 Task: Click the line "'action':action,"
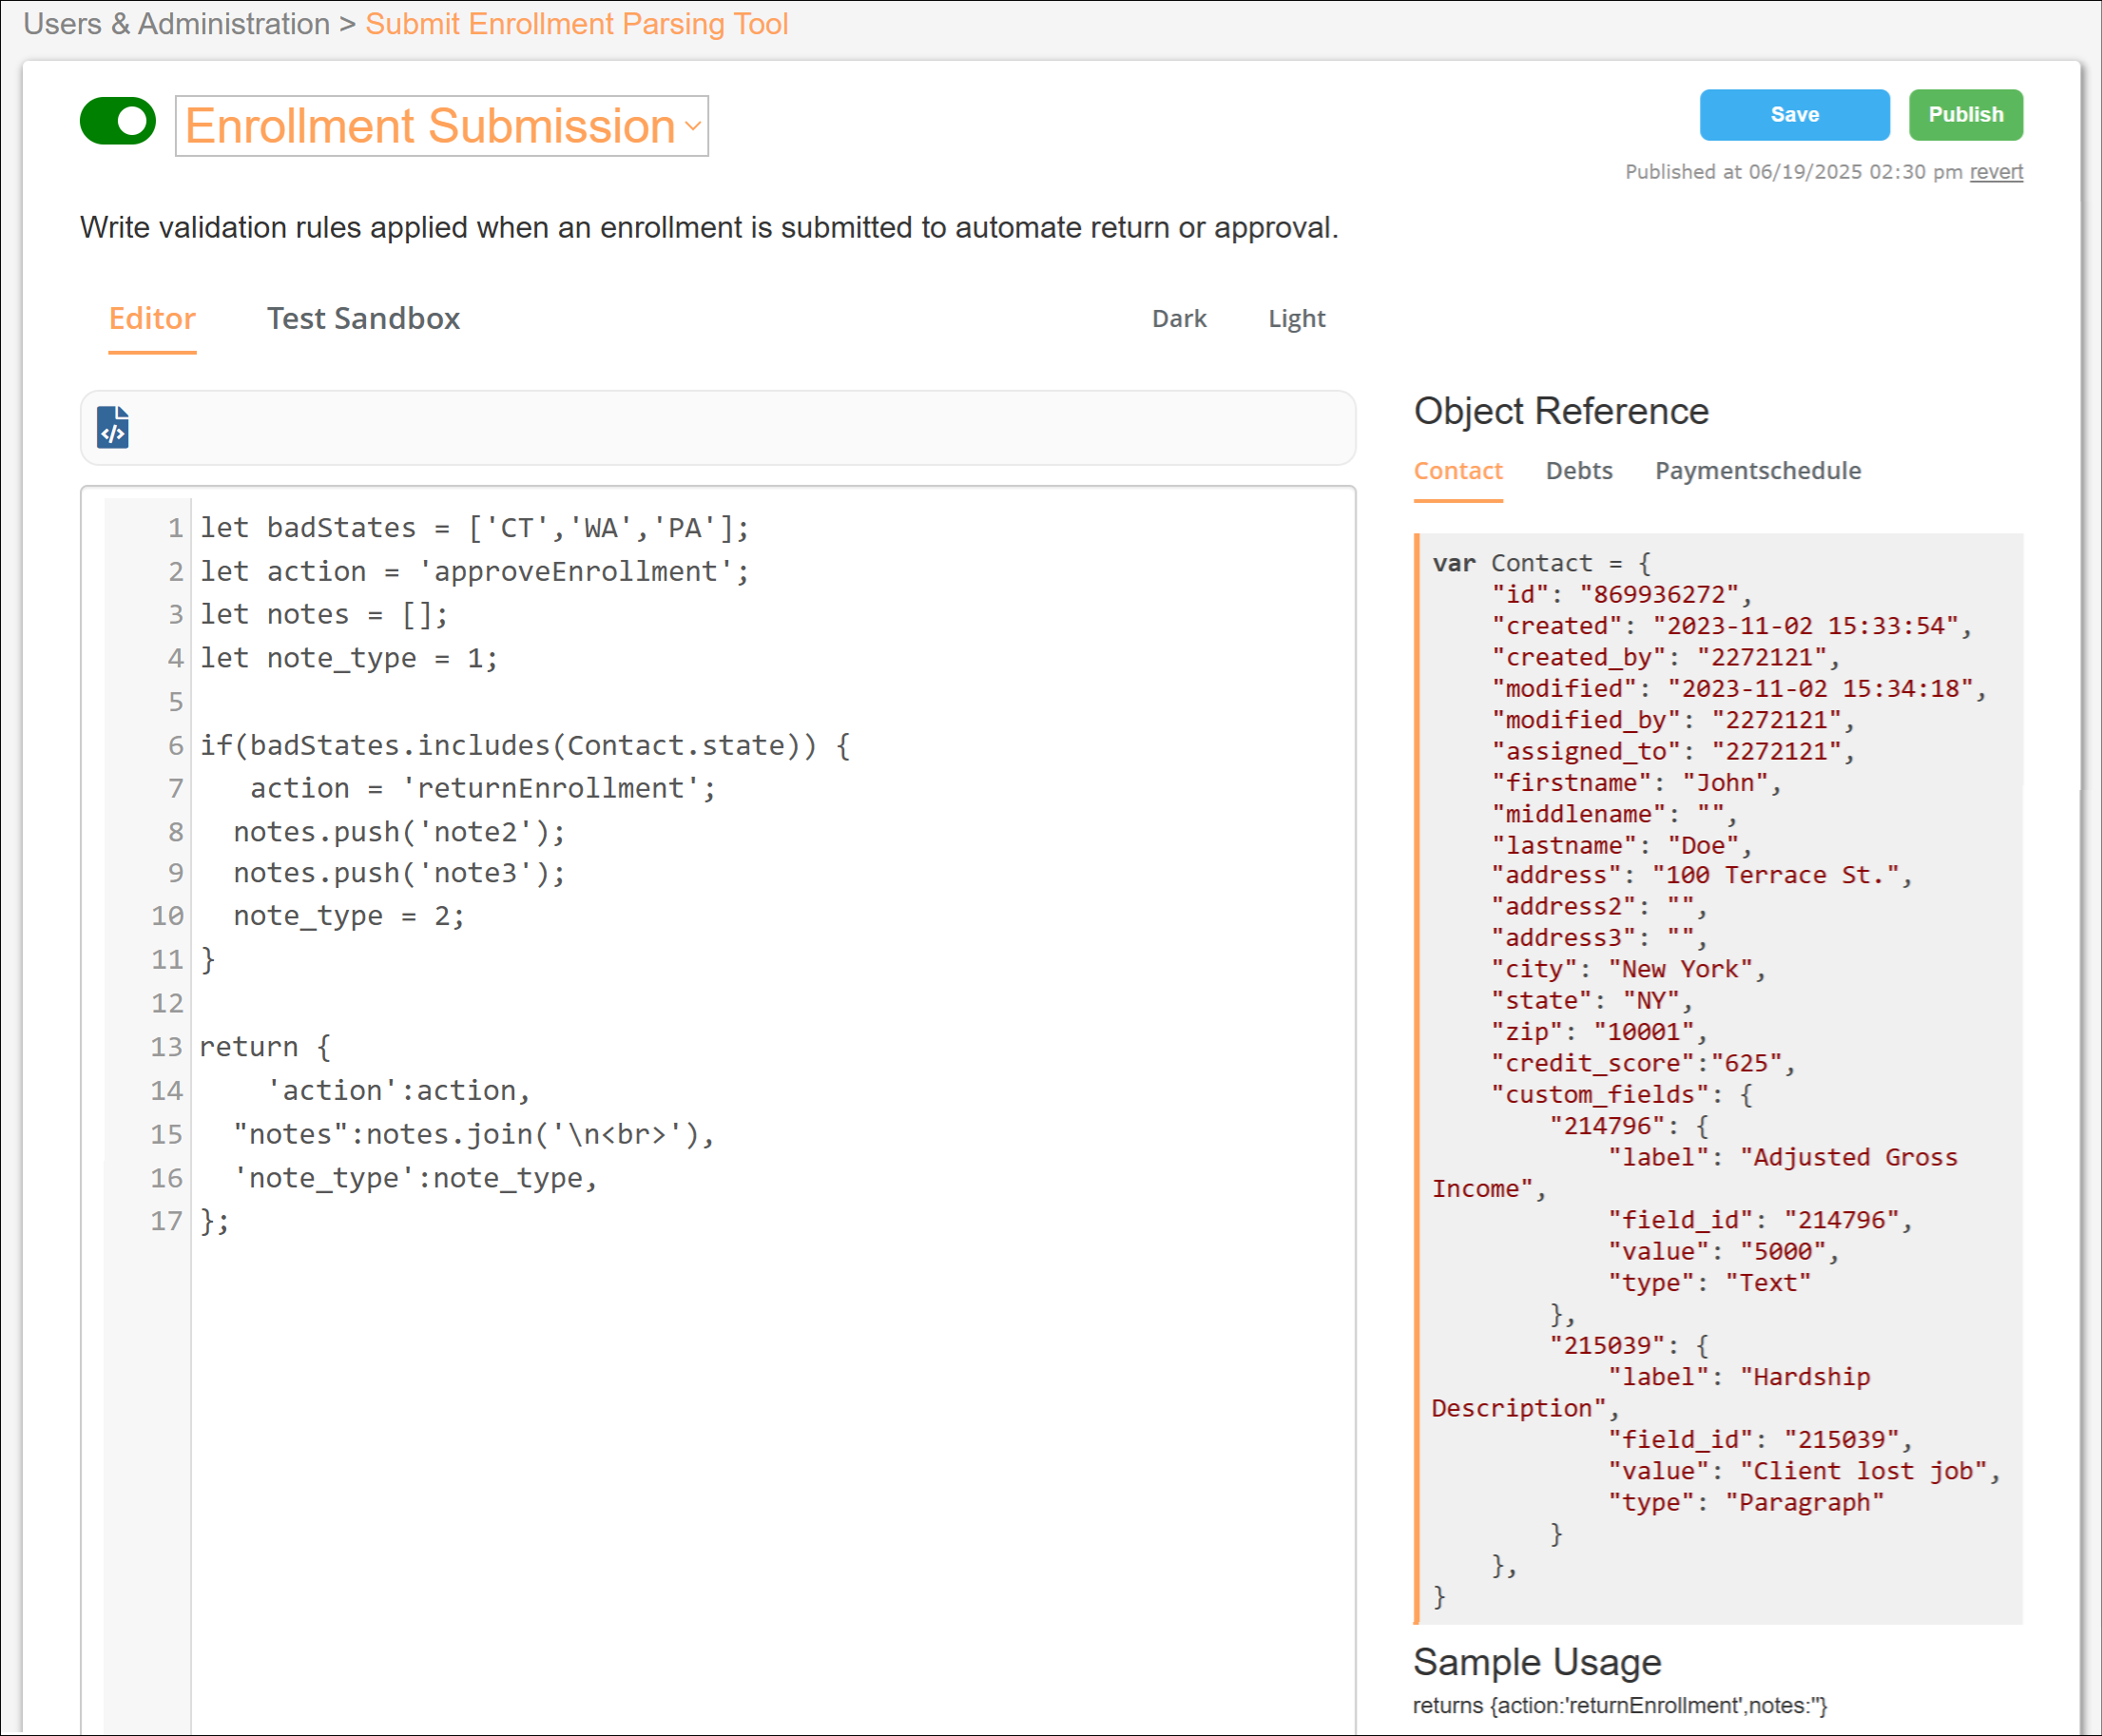pyautogui.click(x=399, y=1091)
